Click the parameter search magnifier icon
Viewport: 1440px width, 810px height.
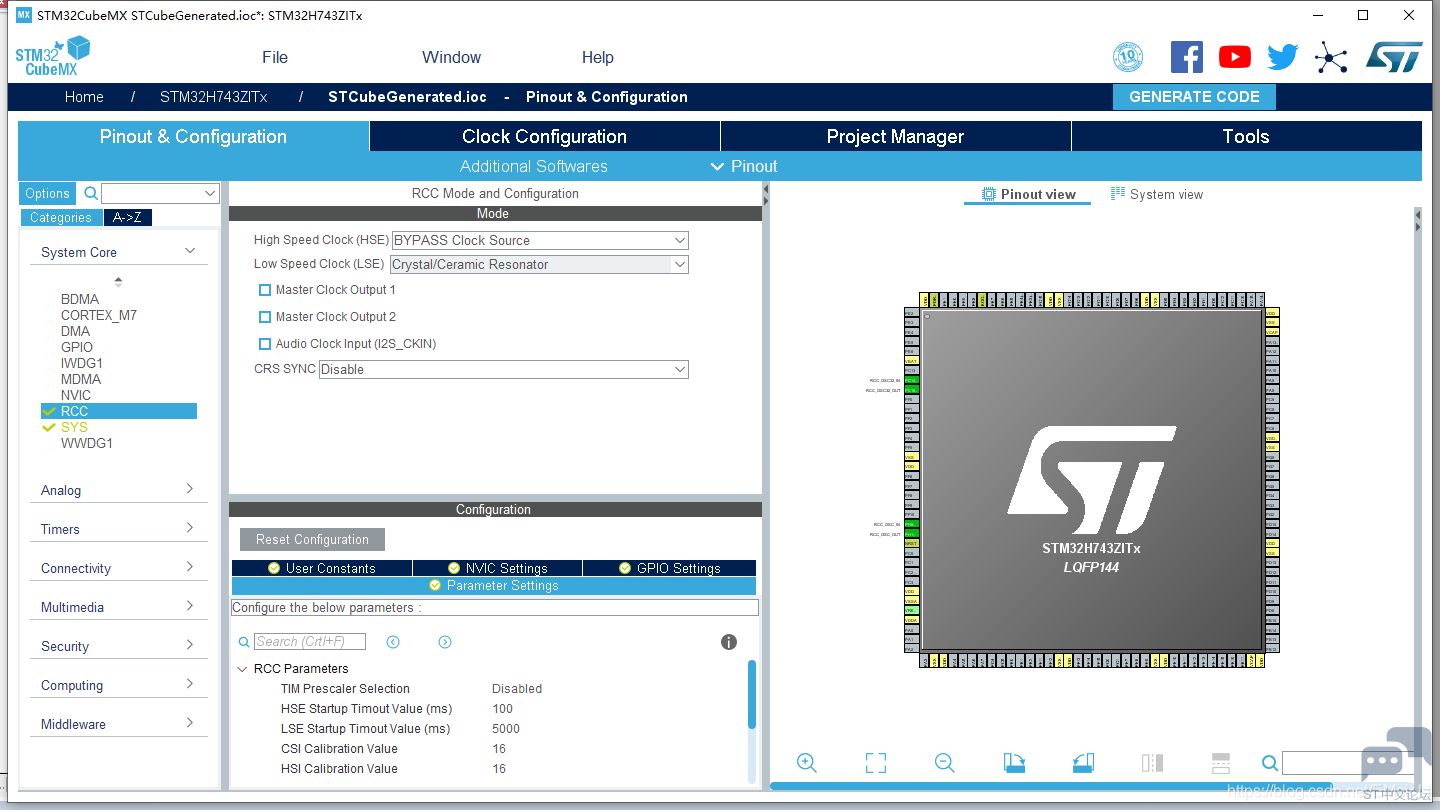point(244,642)
